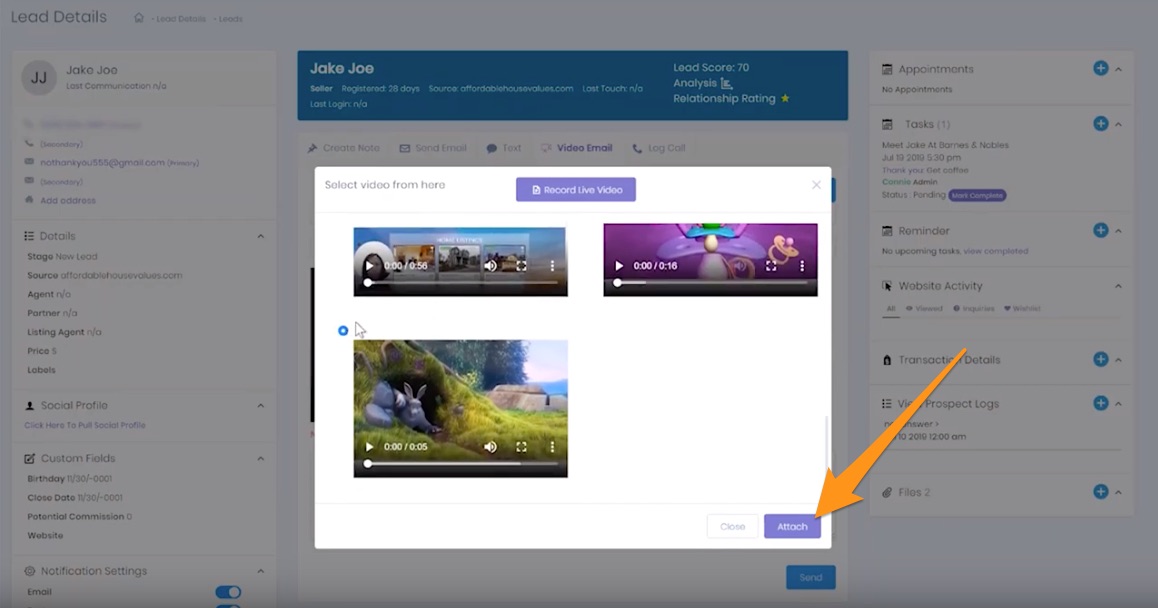The image size is (1158, 608).
Task: Mute the 0:05 bunny video
Action: (490, 447)
